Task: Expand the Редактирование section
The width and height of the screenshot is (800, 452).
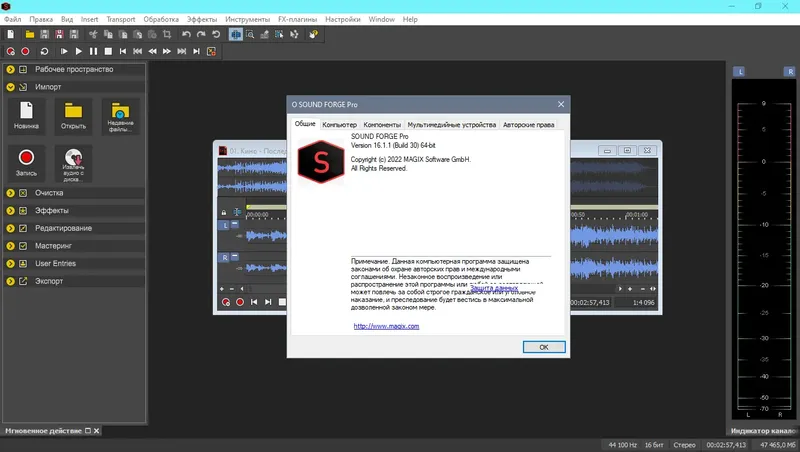Action: [x=10, y=228]
